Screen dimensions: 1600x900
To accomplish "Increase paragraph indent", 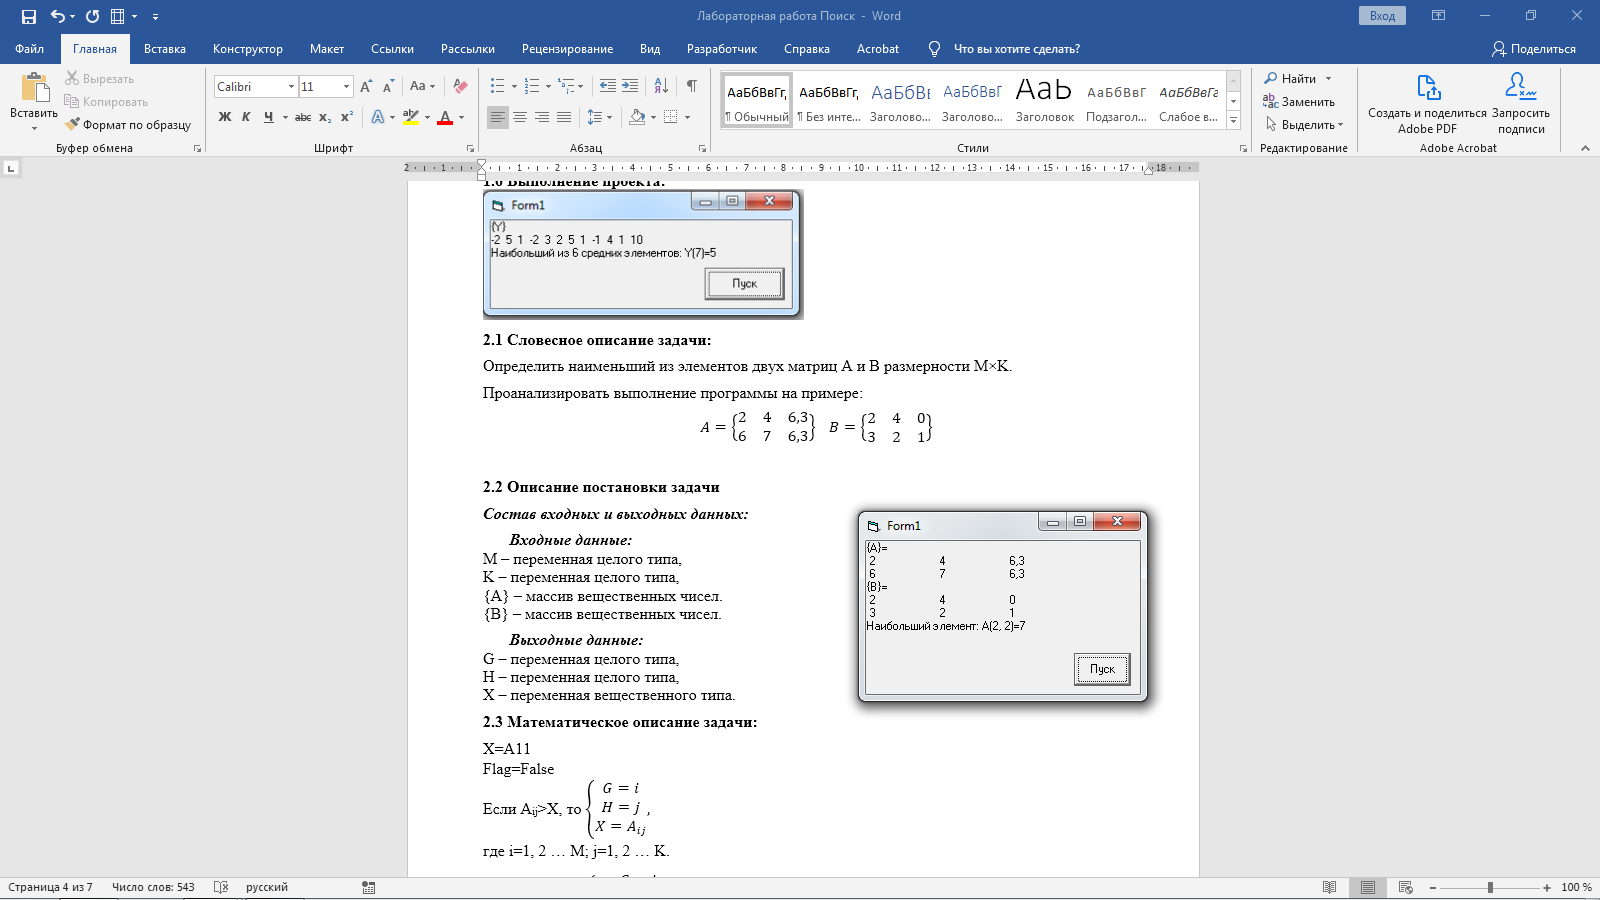I will tap(630, 86).
